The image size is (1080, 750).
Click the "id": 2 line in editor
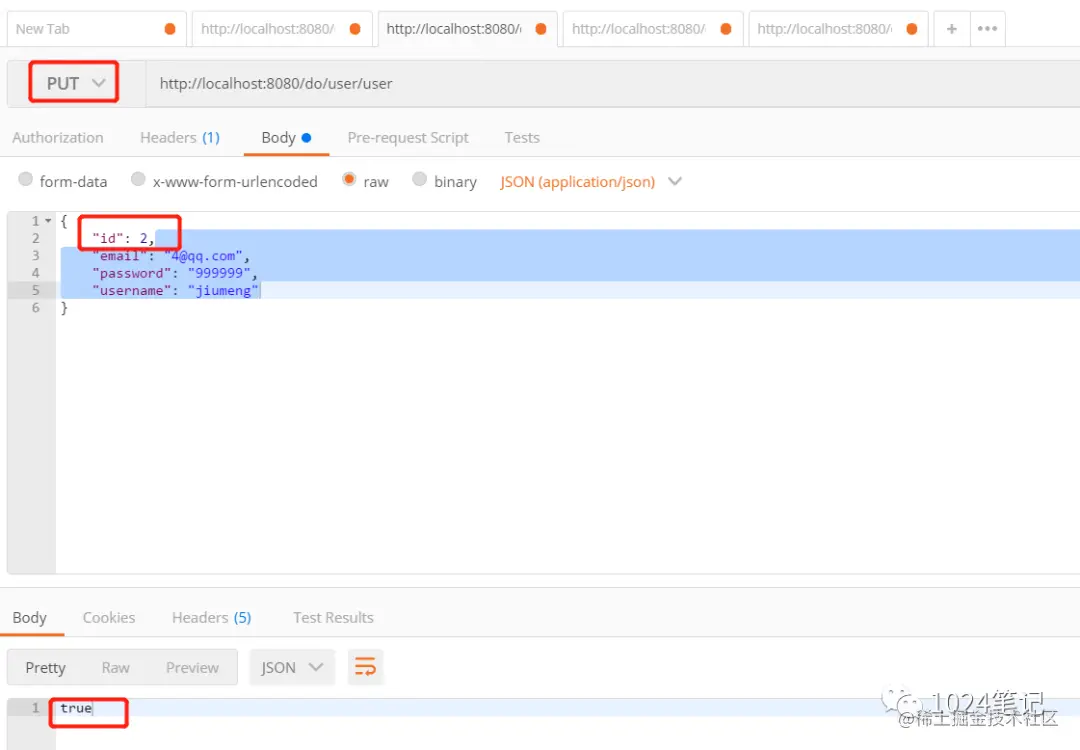click(124, 238)
